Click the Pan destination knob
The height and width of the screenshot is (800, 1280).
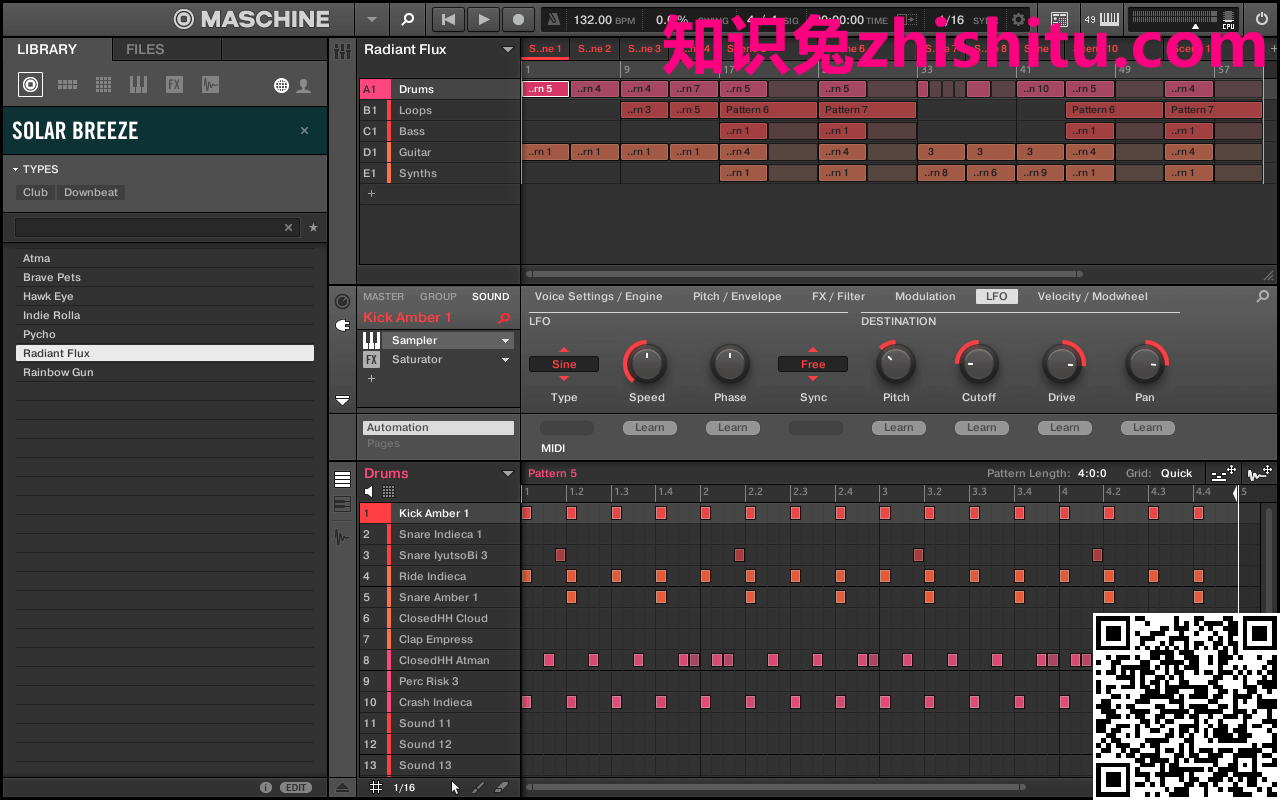[x=1145, y=363]
